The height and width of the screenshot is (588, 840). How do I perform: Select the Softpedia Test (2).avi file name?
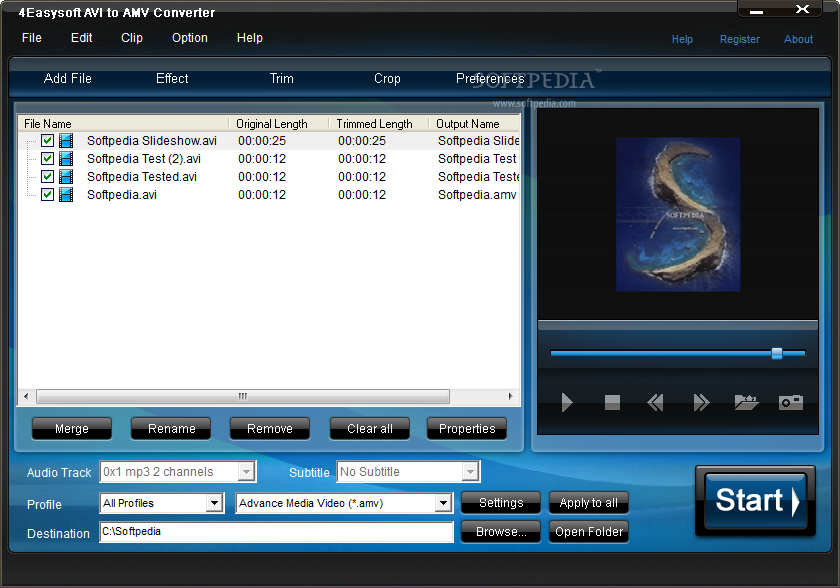click(x=144, y=159)
